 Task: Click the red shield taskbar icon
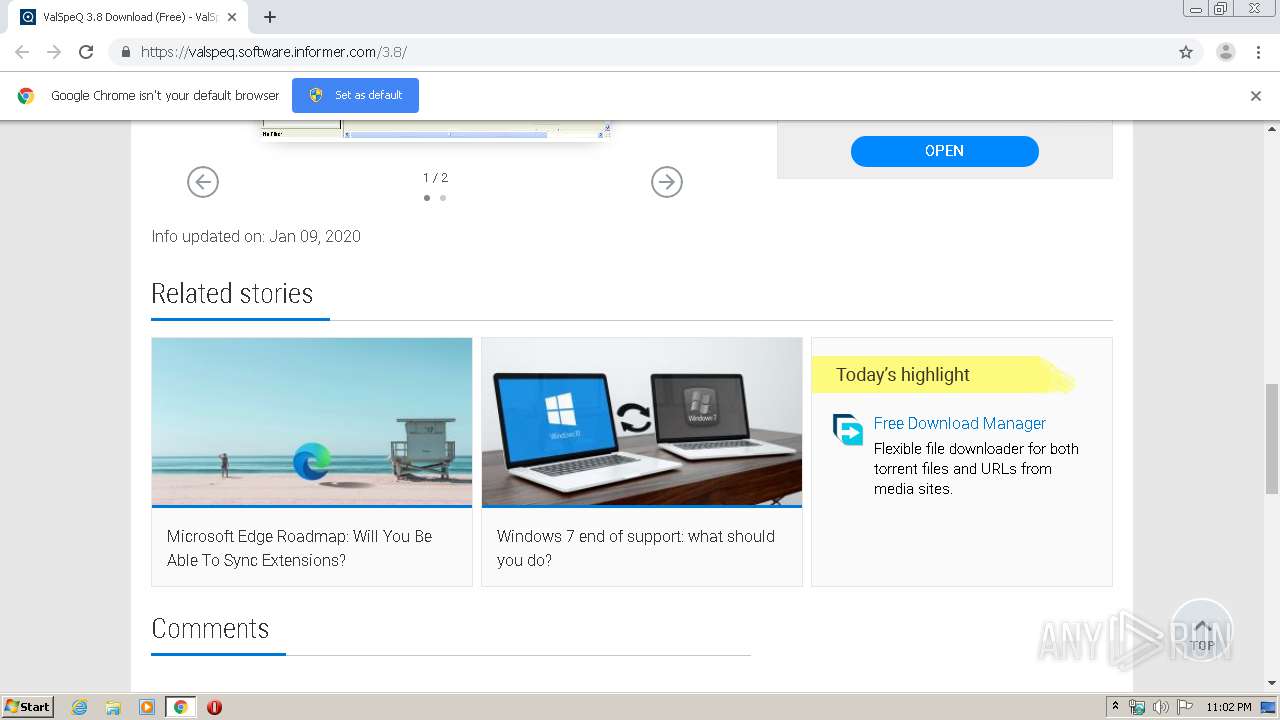tap(214, 707)
